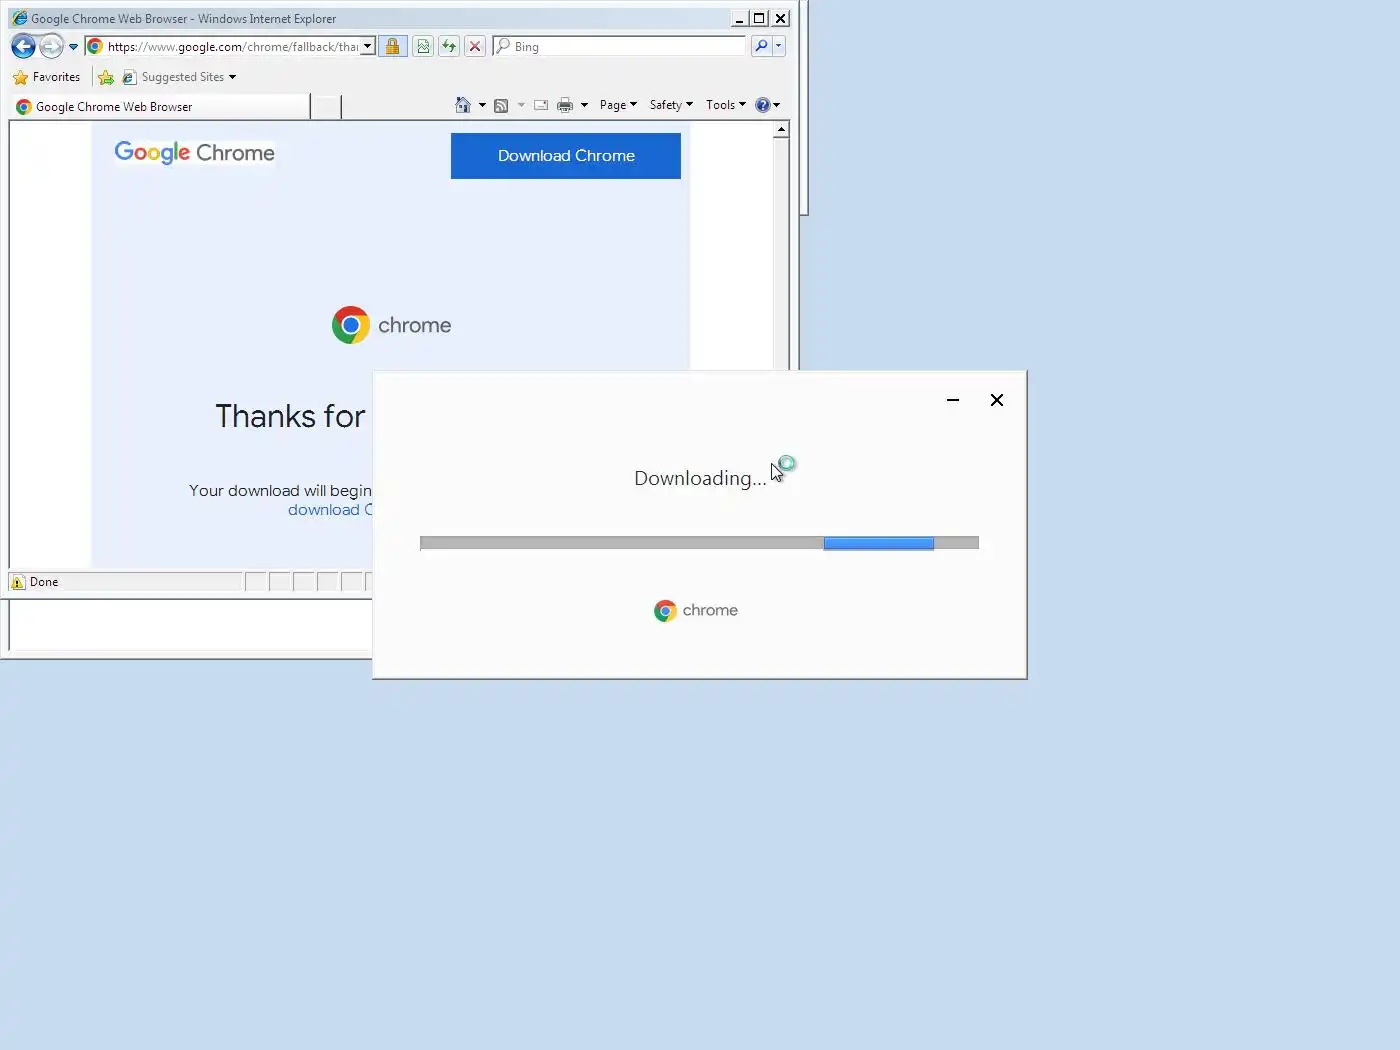Open Suggested Sites in favorites bar
Image resolution: width=1400 pixels, height=1050 pixels.
[180, 77]
